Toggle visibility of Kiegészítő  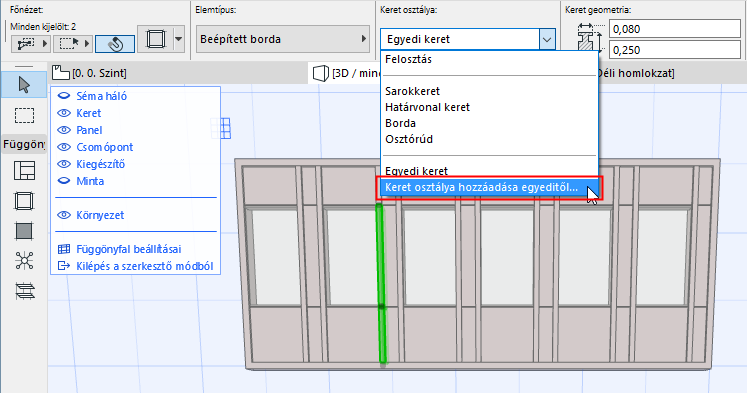(64, 164)
